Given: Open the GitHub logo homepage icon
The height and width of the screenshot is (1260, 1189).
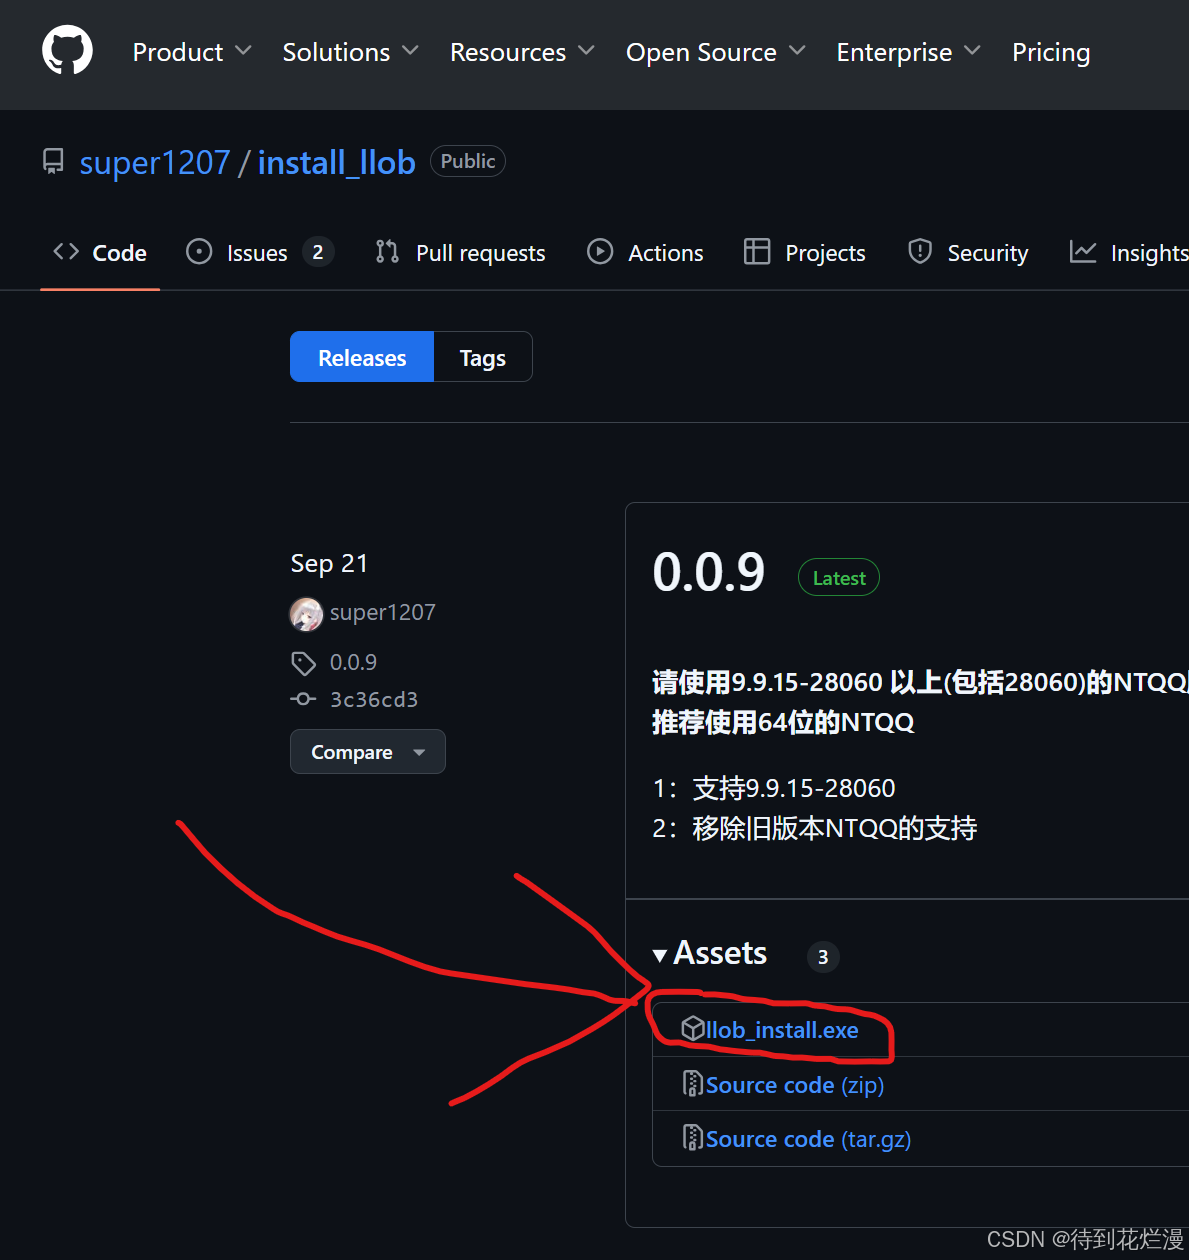Looking at the screenshot, I should [67, 50].
